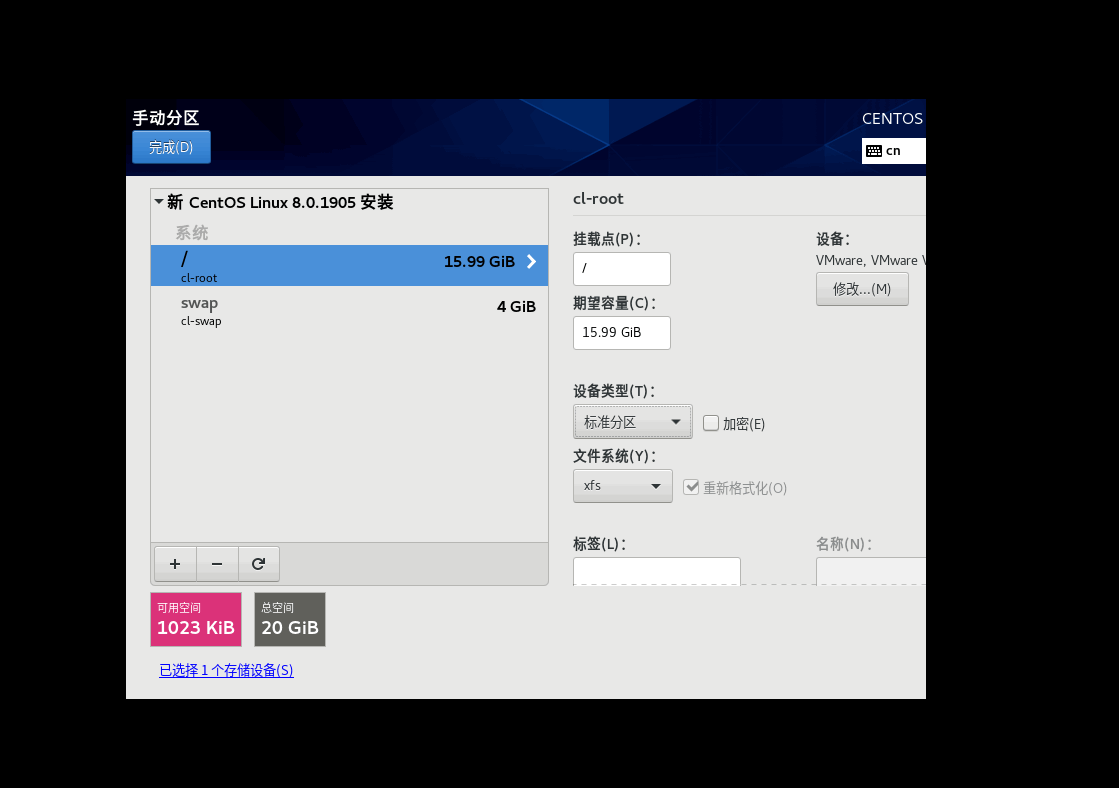Open the 文件系统 xfs dropdown
Viewport: 1119px width, 788px height.
pos(622,485)
